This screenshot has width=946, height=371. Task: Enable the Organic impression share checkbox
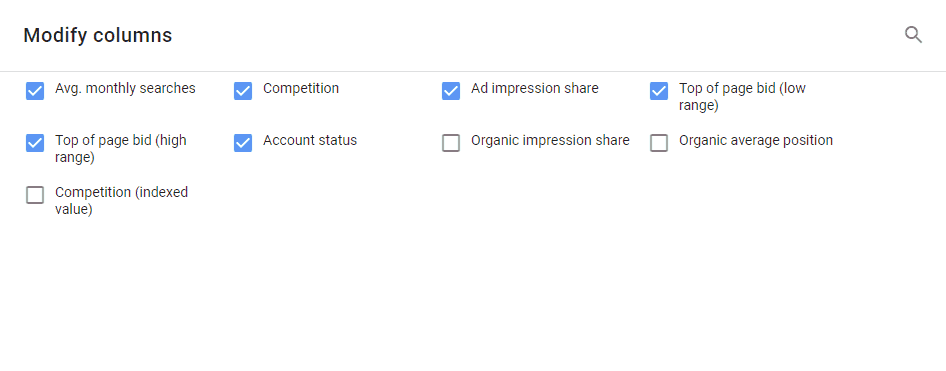451,143
